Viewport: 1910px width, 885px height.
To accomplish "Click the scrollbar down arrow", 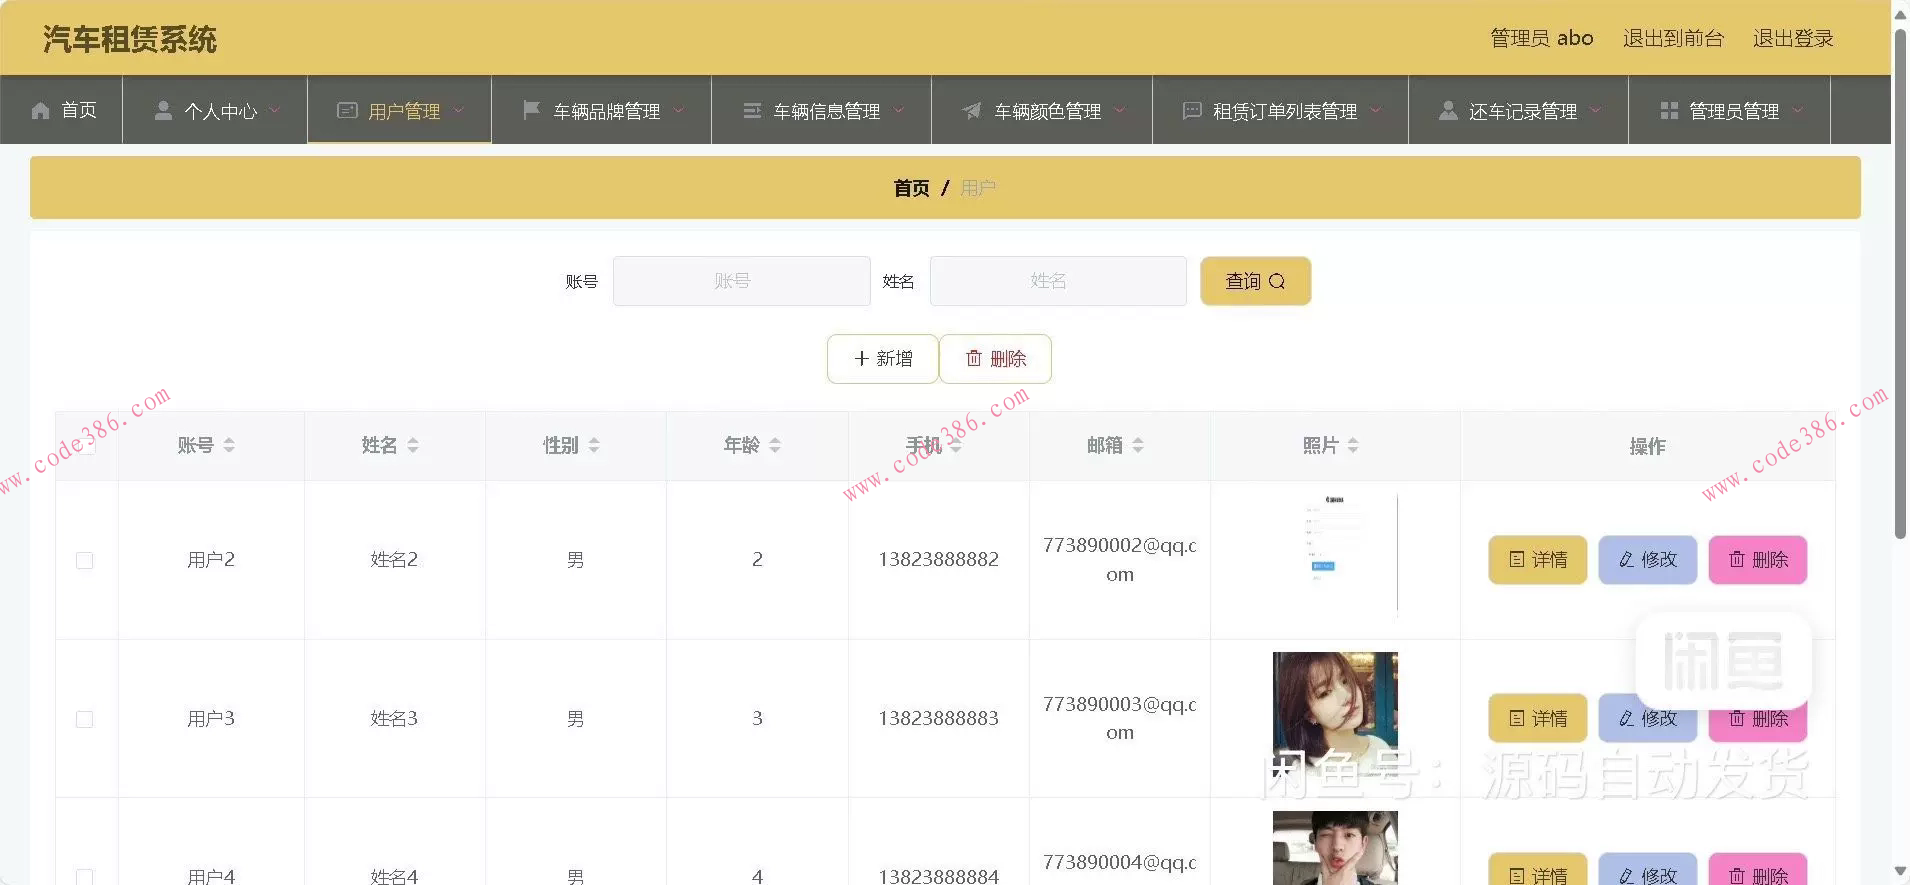I will (1900, 872).
